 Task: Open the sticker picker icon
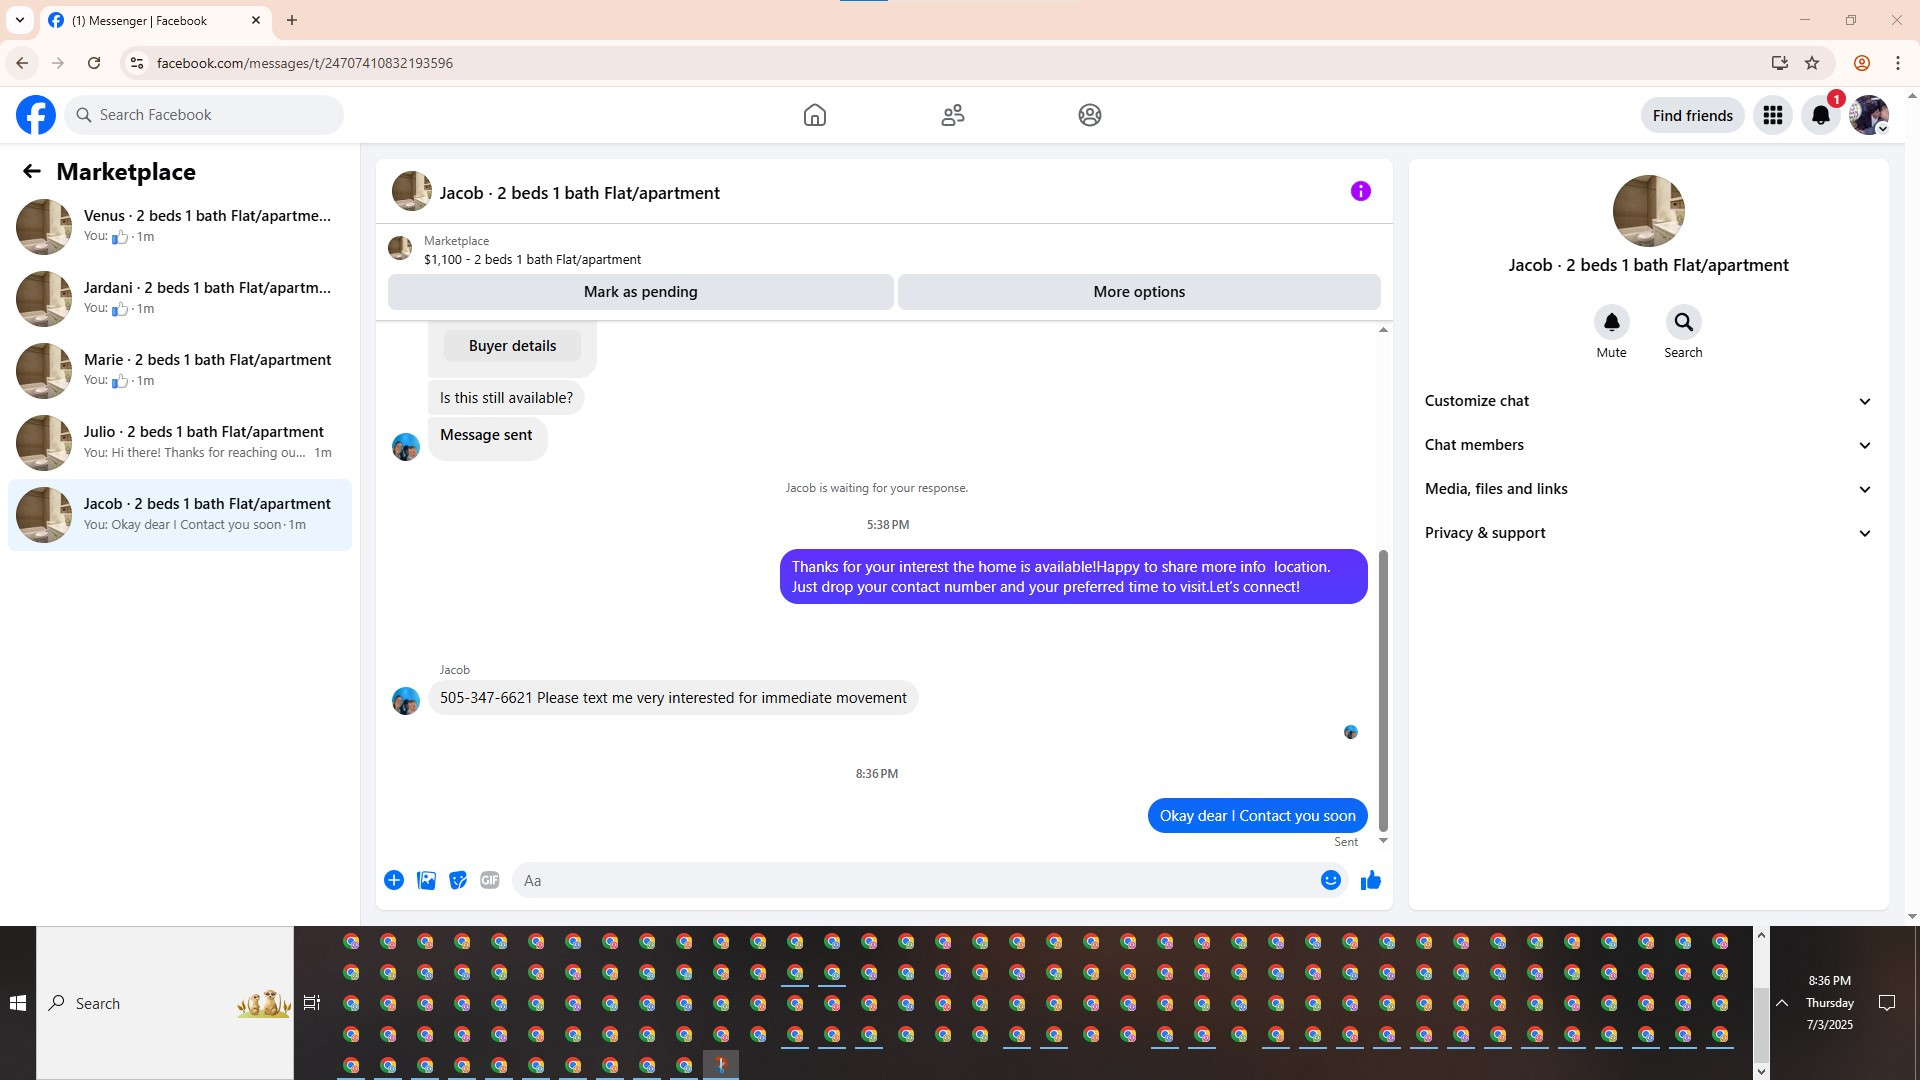coord(458,880)
